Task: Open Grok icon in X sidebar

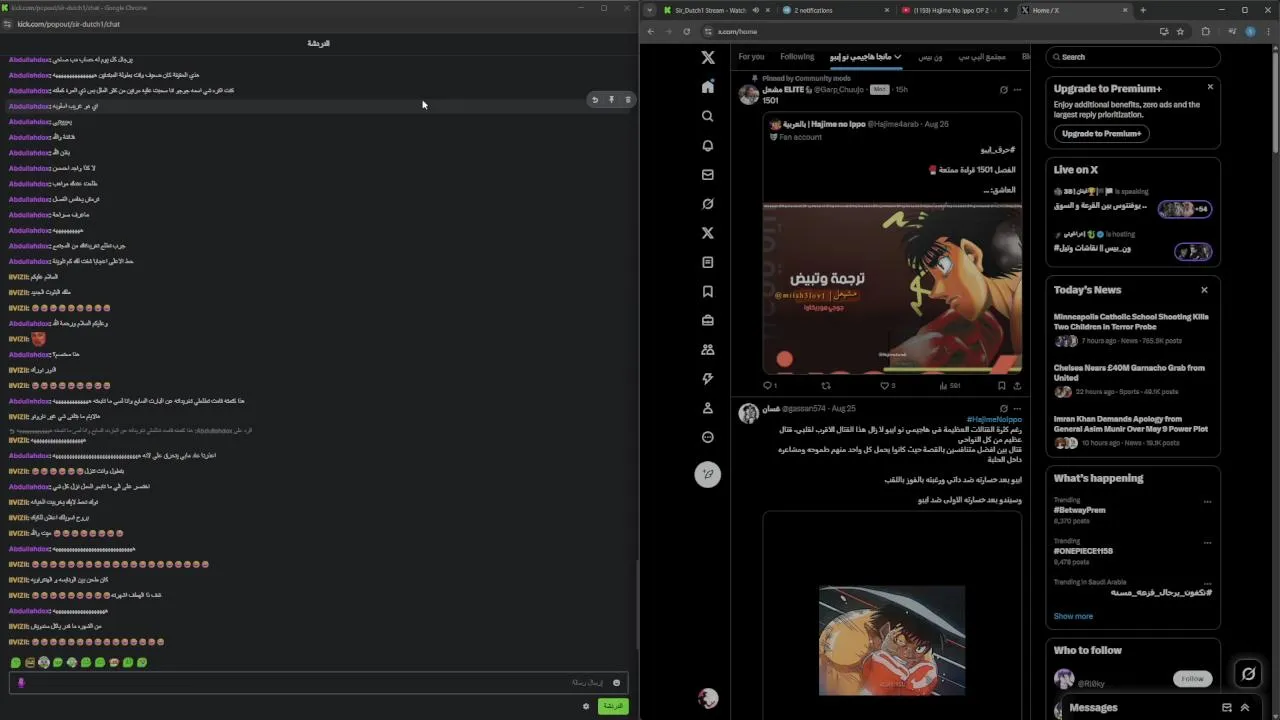Action: (x=707, y=203)
